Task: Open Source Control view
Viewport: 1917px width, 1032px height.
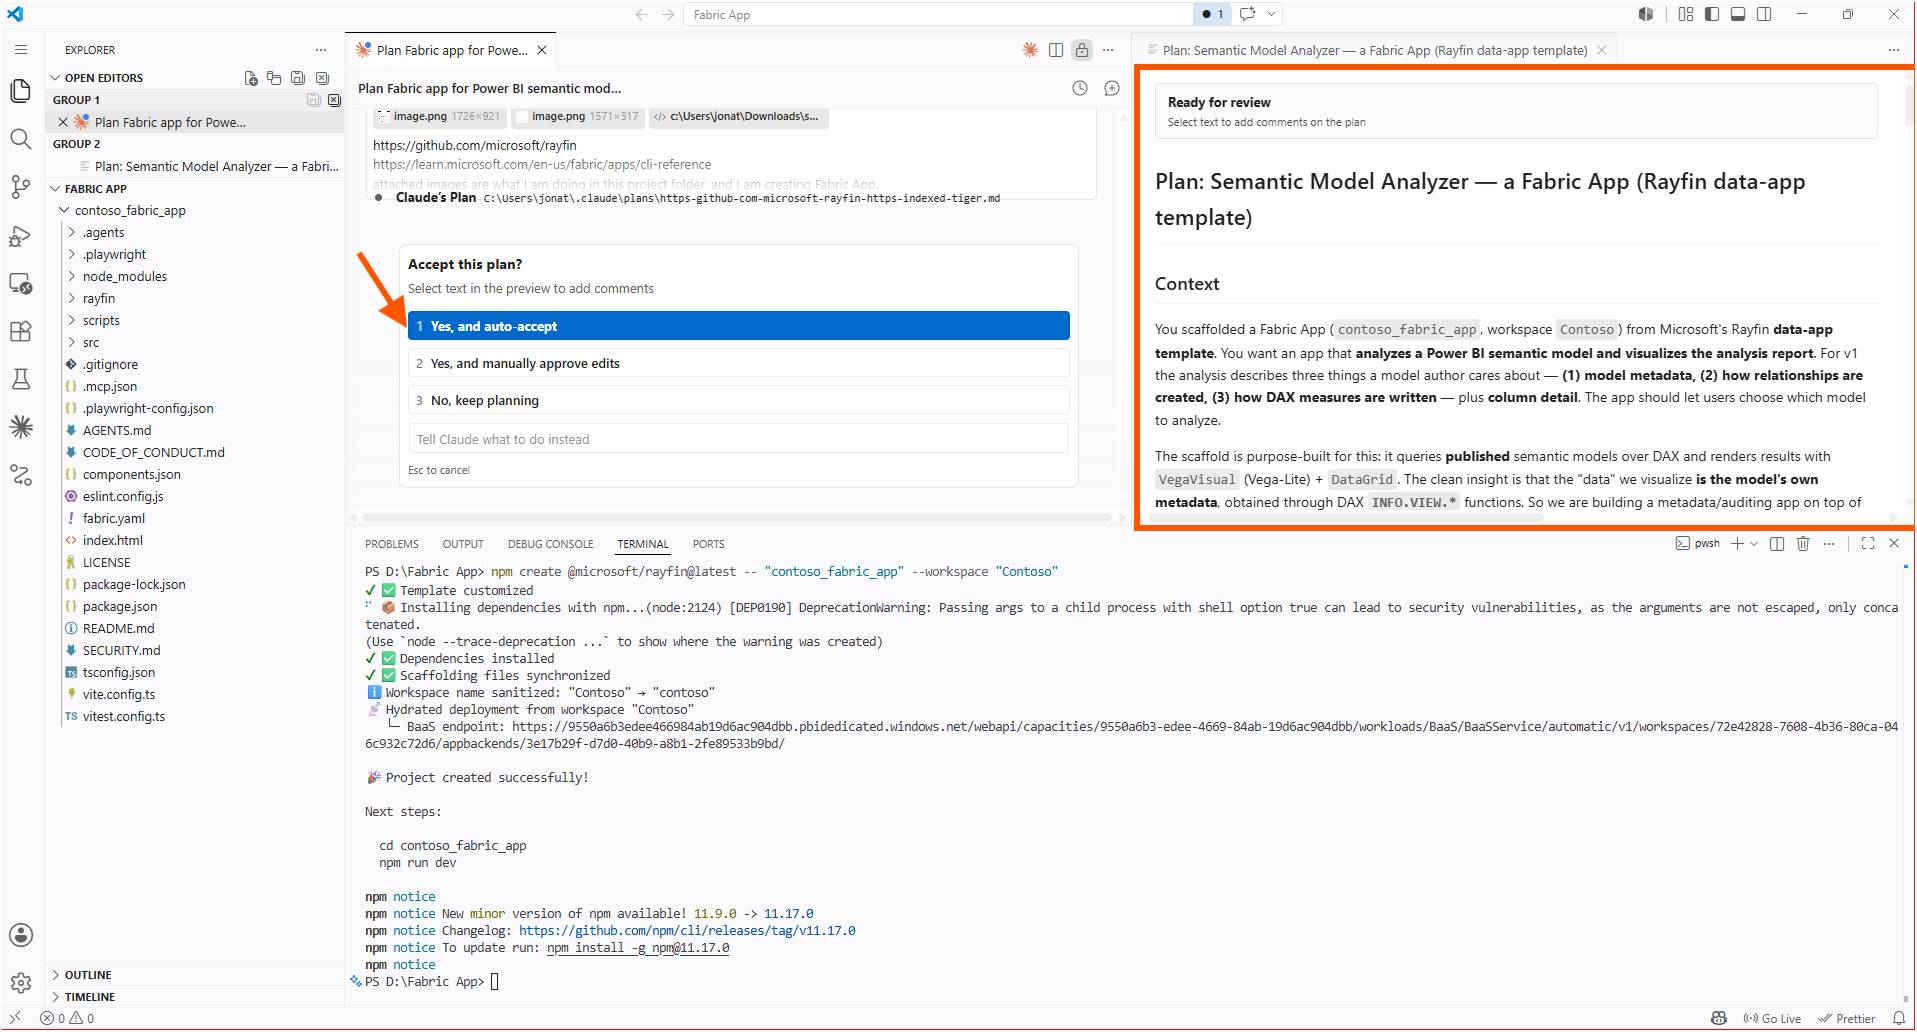Action: [21, 187]
